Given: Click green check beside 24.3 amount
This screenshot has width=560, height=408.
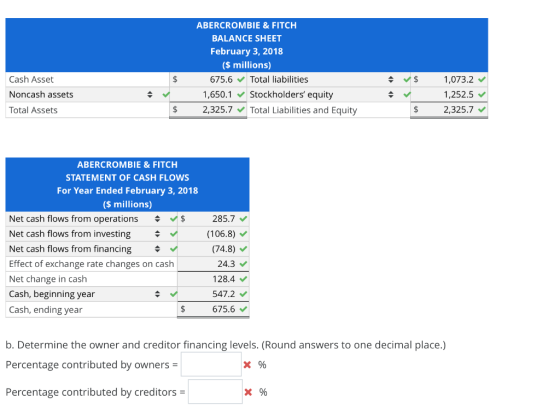Looking at the screenshot, I should (244, 264).
